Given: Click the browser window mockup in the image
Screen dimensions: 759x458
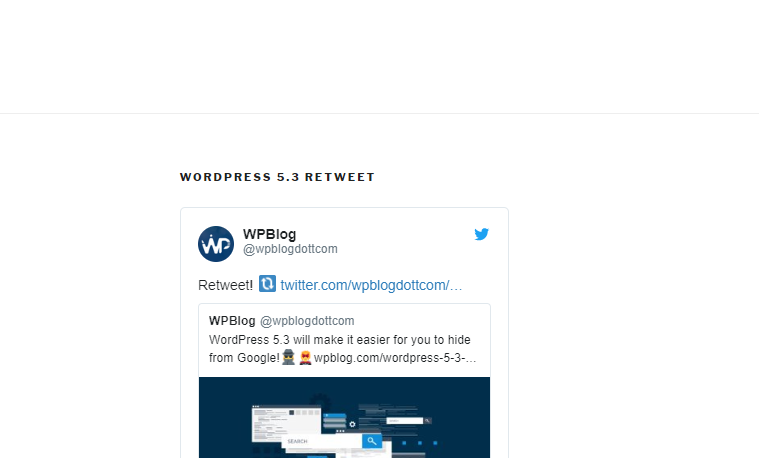Looking at the screenshot, I should pos(286,423).
